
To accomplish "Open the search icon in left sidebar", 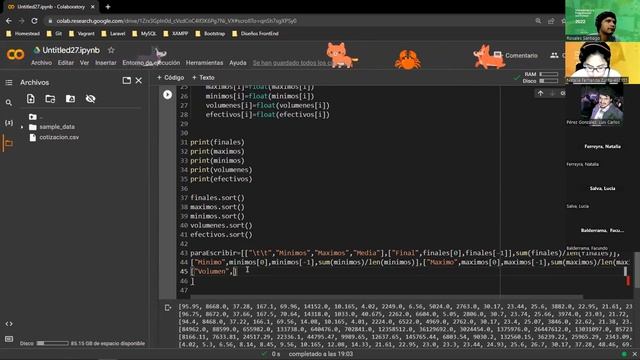I will point(9,103).
